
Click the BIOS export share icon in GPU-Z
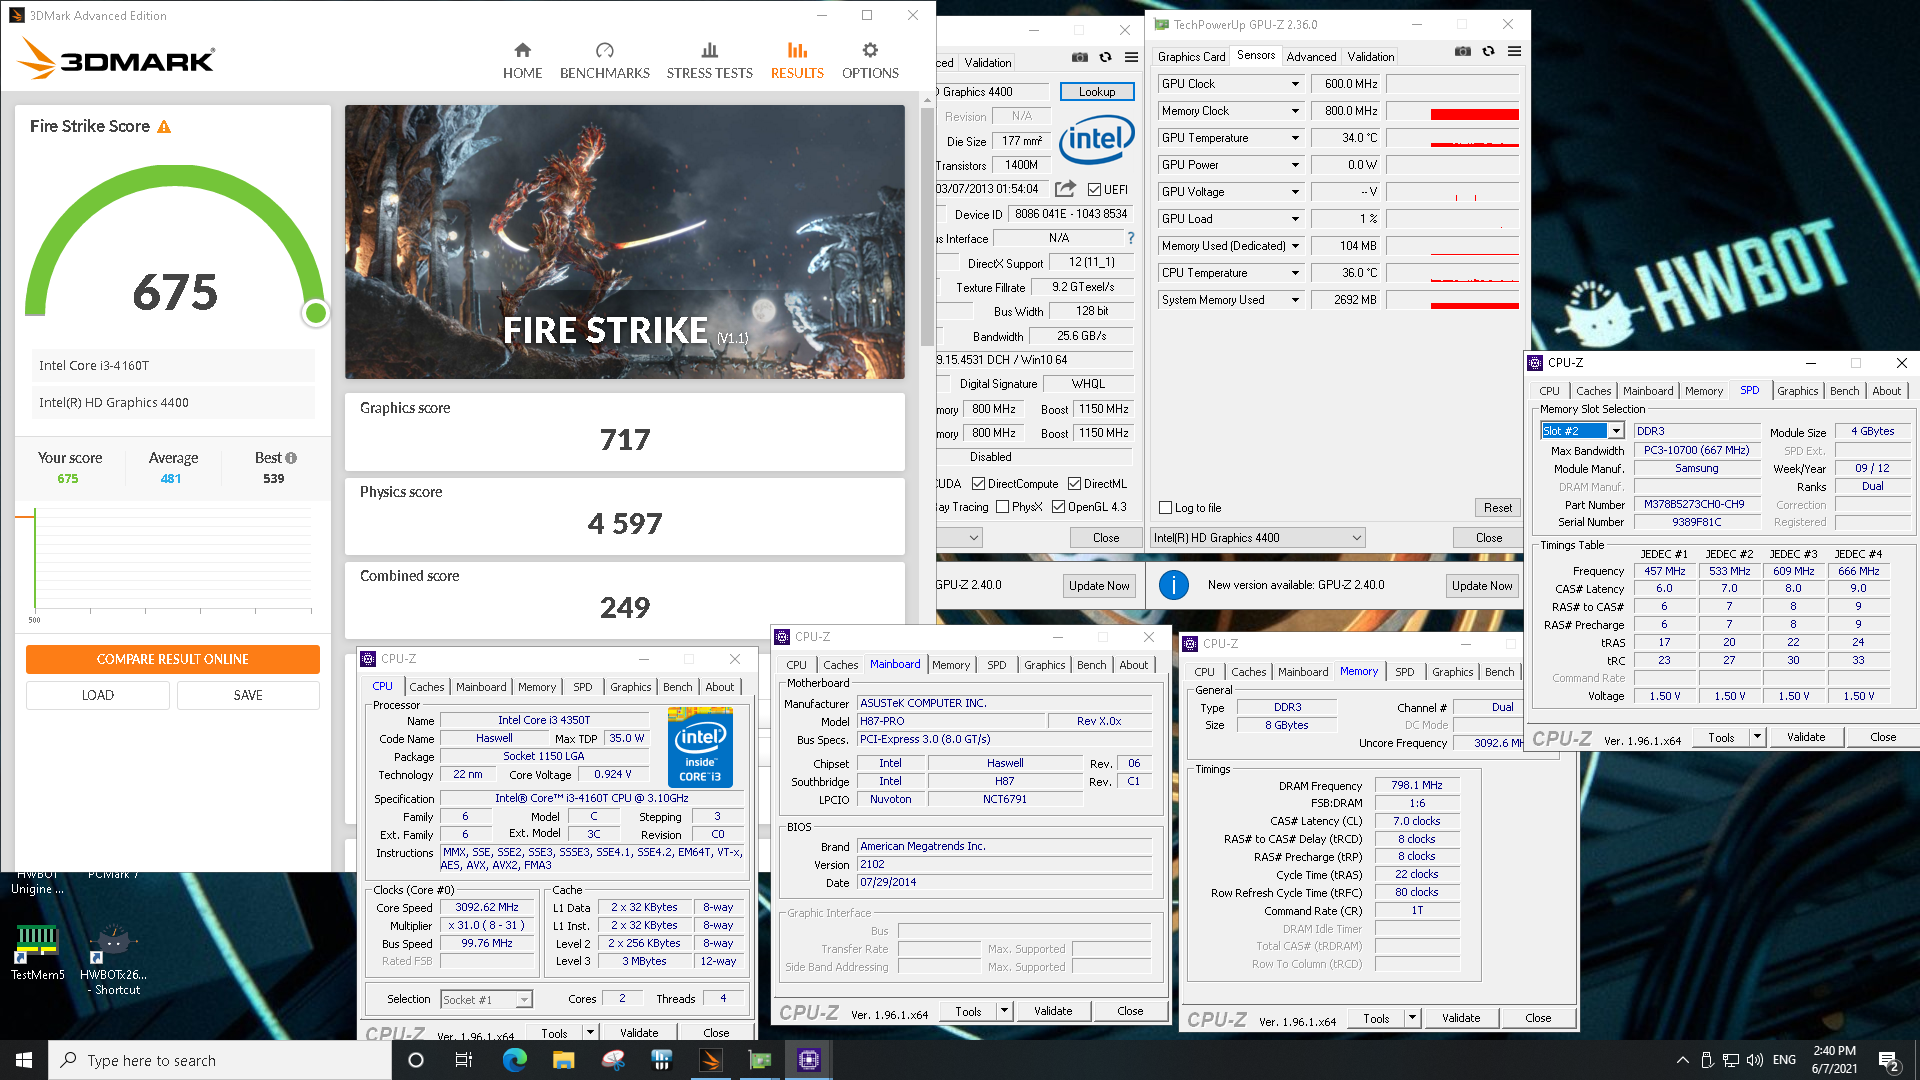pos(1065,189)
